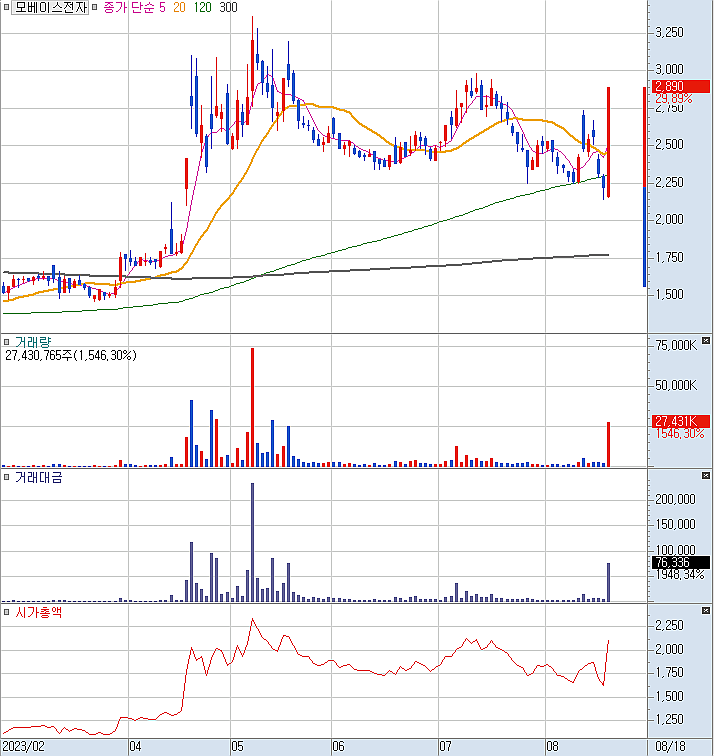
Task: Click the 3,250 price axis label
Action: click(x=669, y=32)
